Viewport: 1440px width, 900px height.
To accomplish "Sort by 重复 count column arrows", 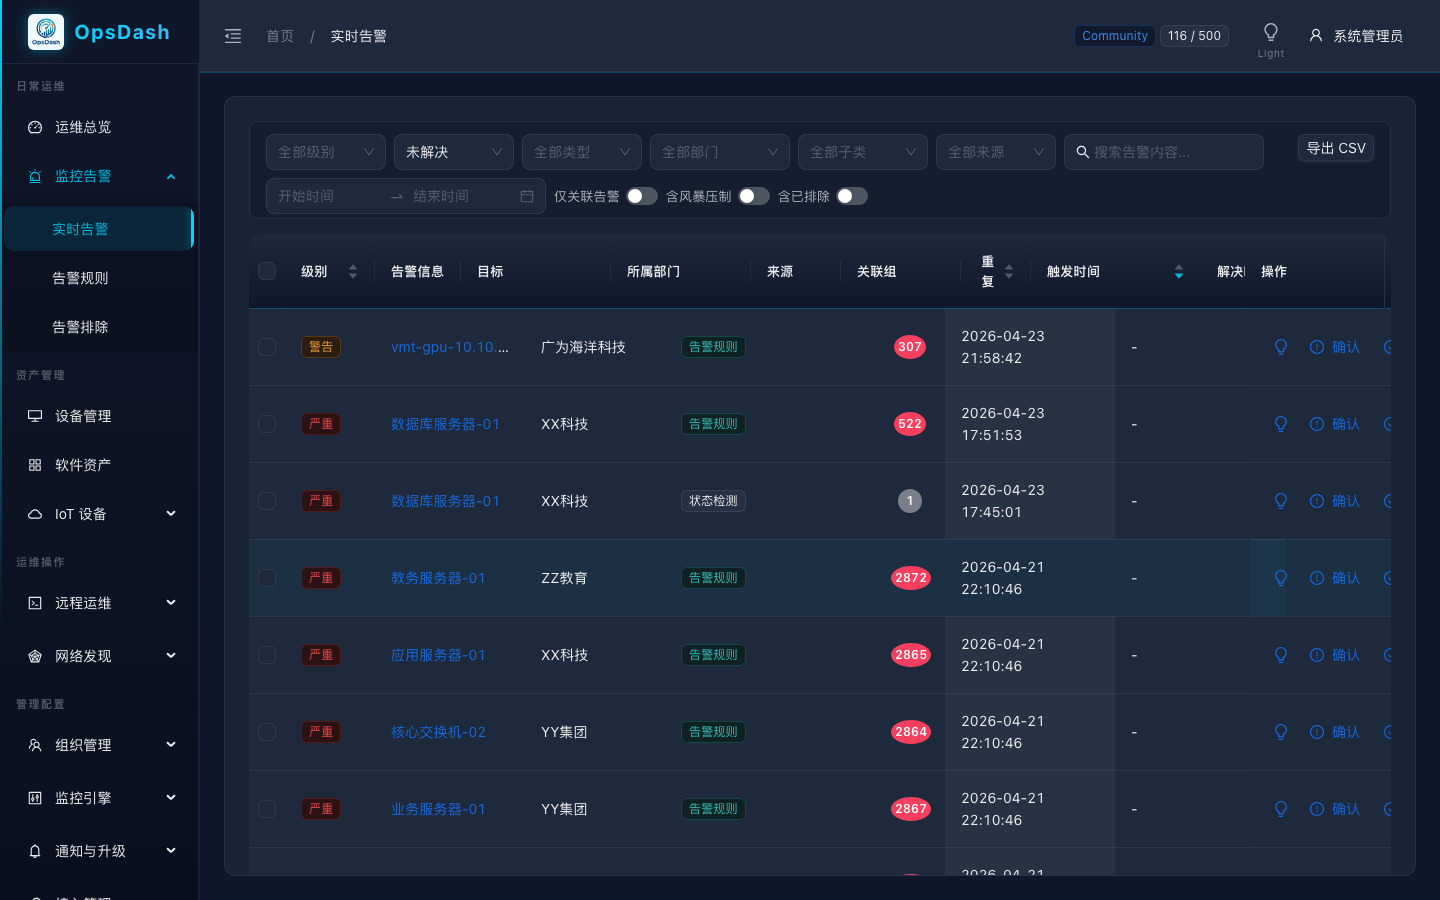I will (1009, 272).
